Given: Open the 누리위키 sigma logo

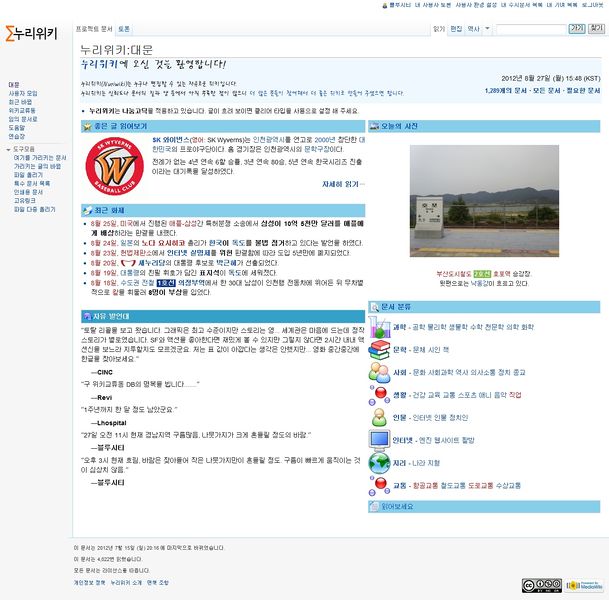Looking at the screenshot, I should coord(31,33).
